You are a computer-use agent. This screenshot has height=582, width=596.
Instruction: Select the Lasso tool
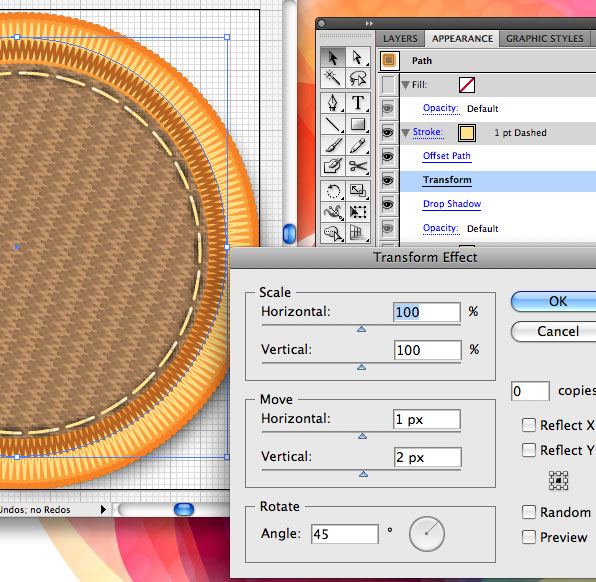tap(358, 78)
